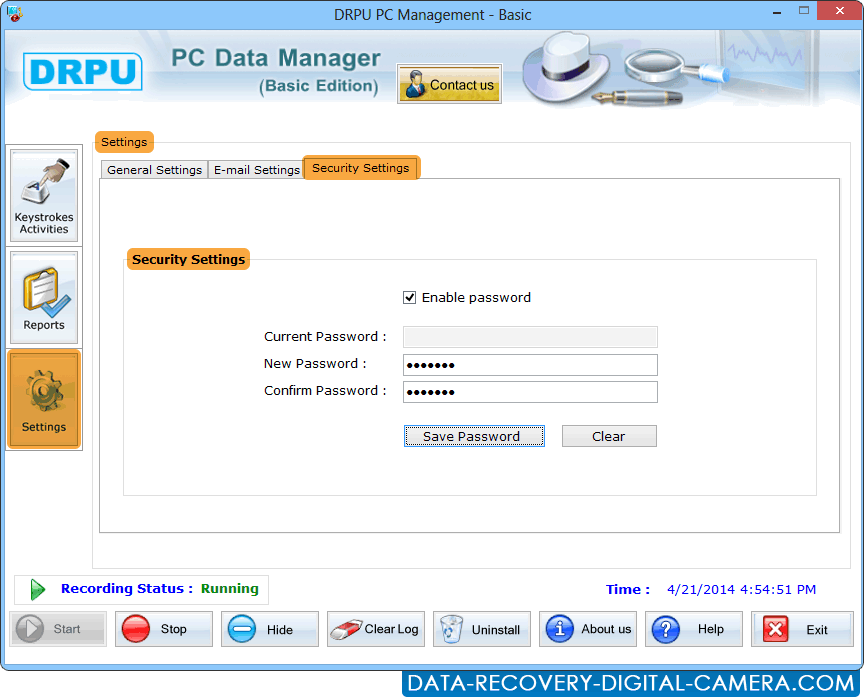Click the Uninstall trash button
The height and width of the screenshot is (697, 864).
coord(482,629)
